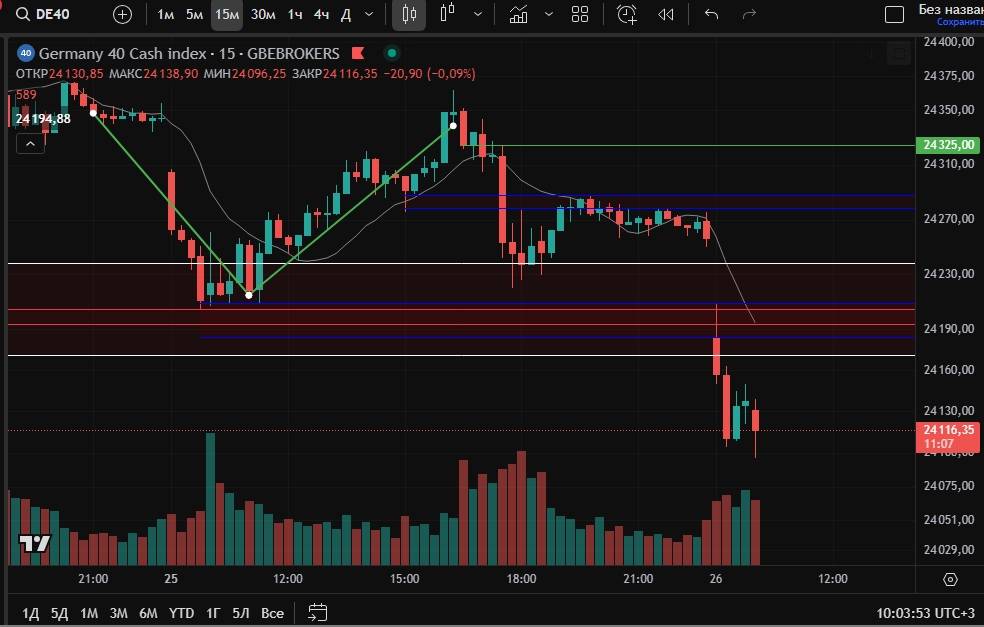Screen dimensions: 984x627
Task: Open go-to-date calendar icon
Action: pyautogui.click(x=317, y=612)
